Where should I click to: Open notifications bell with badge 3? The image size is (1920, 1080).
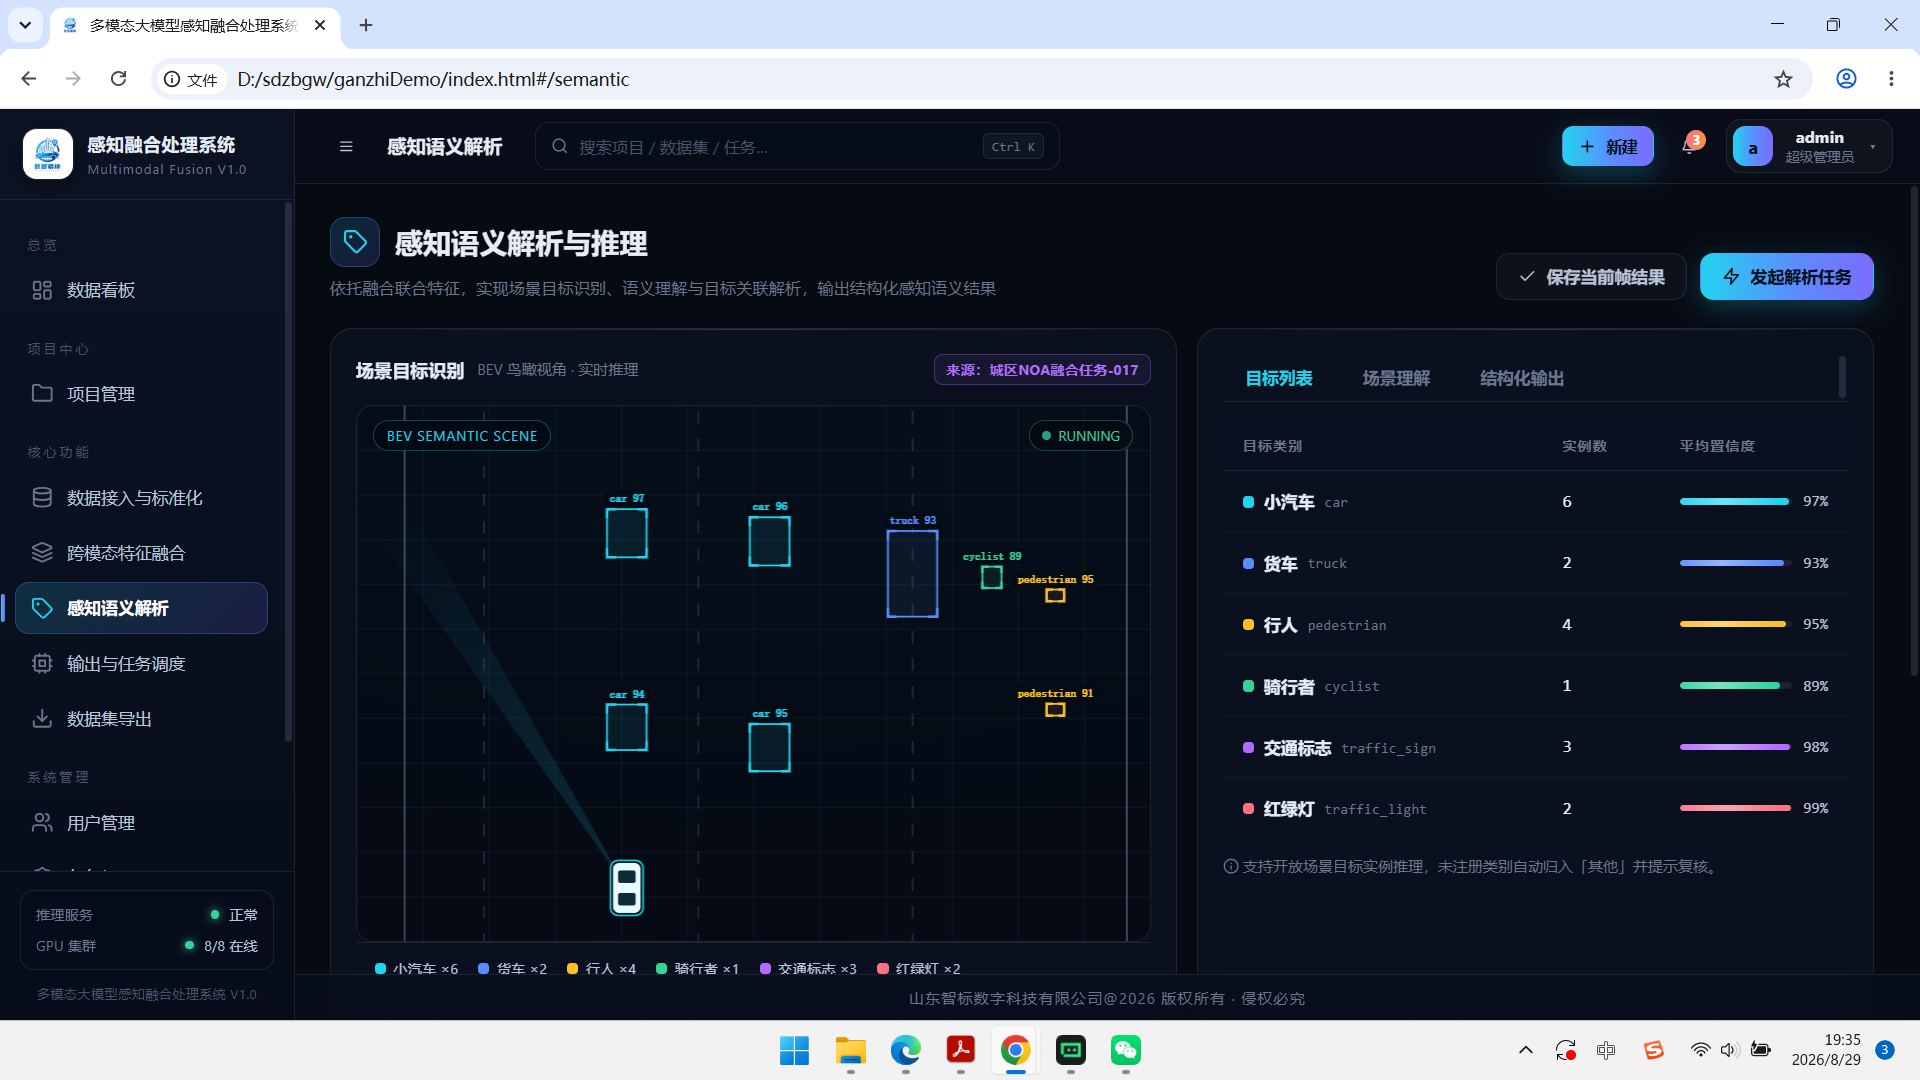pos(1689,146)
